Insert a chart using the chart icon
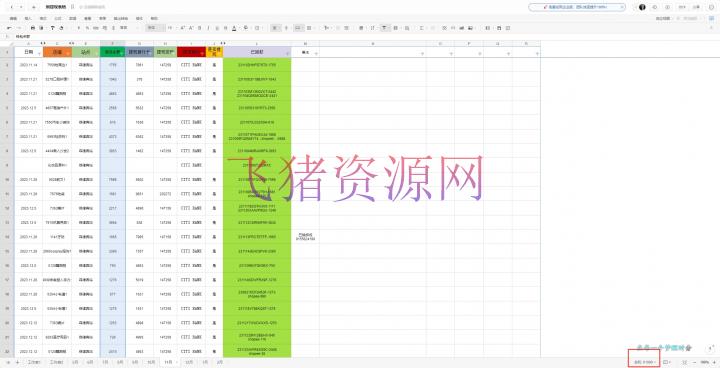Screen dimensions: 720x368 (x=461, y=28)
